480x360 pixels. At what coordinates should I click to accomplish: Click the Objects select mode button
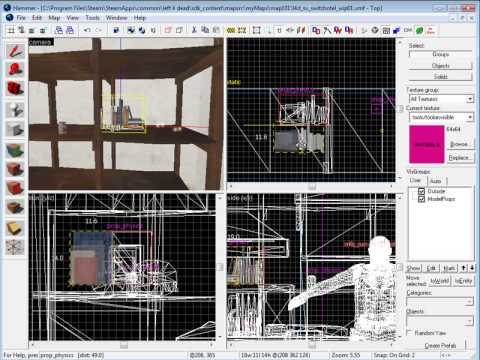440,66
